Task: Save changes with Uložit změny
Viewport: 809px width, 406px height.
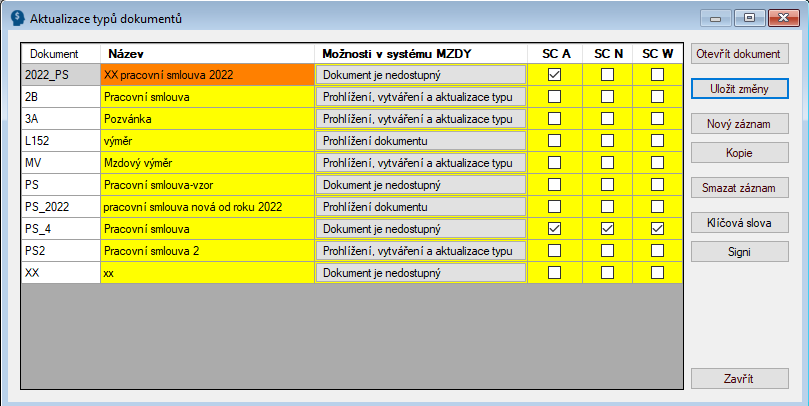Action: (739, 88)
